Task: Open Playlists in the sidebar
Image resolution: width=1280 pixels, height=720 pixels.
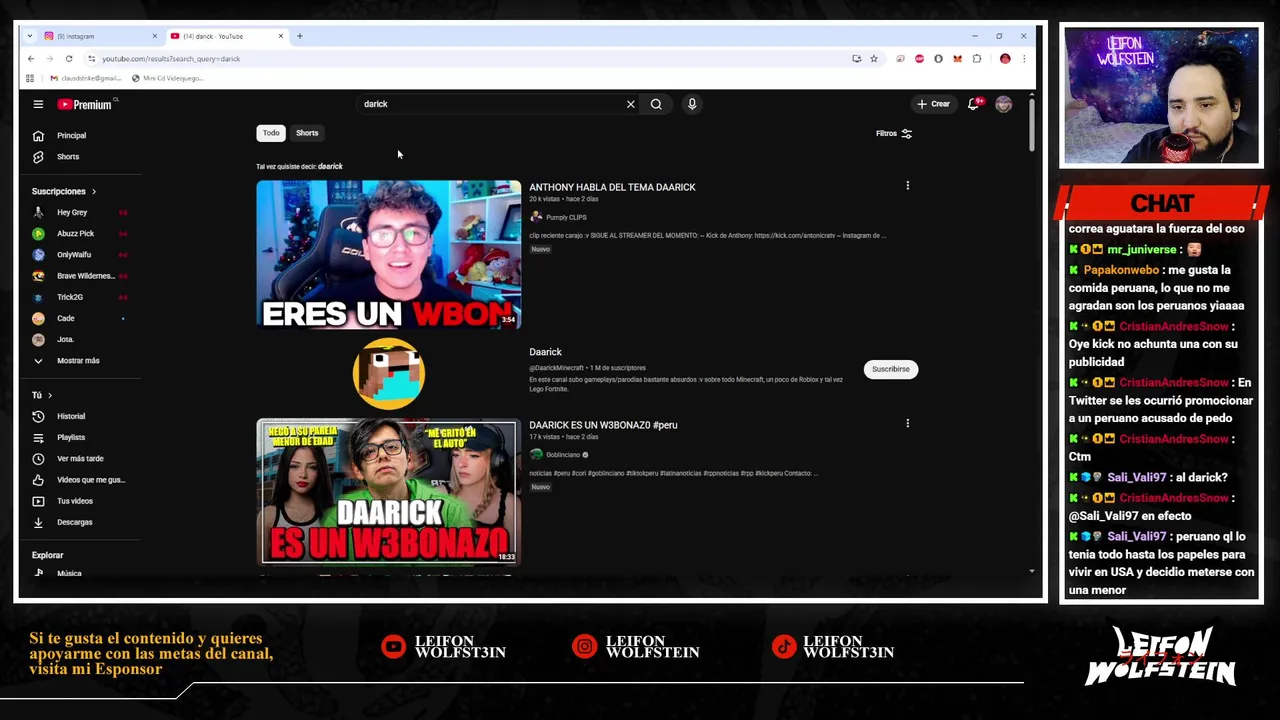Action: (71, 437)
